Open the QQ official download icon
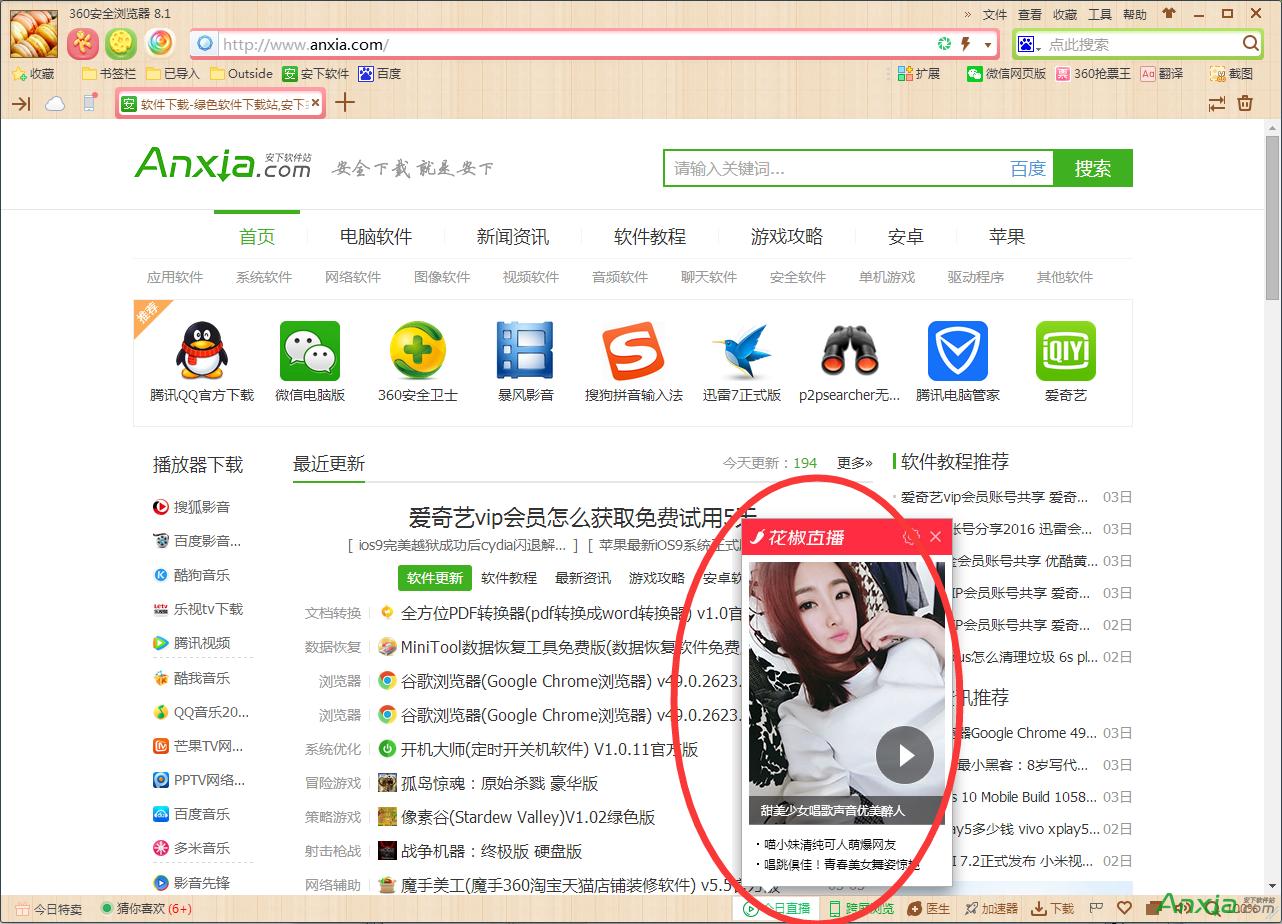The image size is (1282, 924). 203,350
